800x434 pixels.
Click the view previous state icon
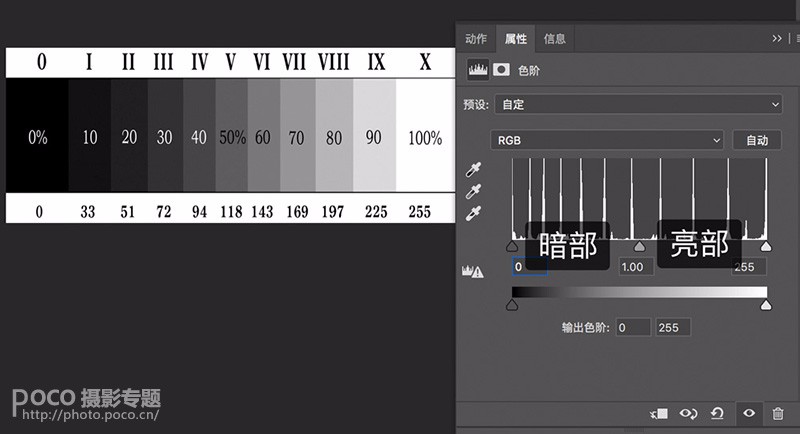688,414
